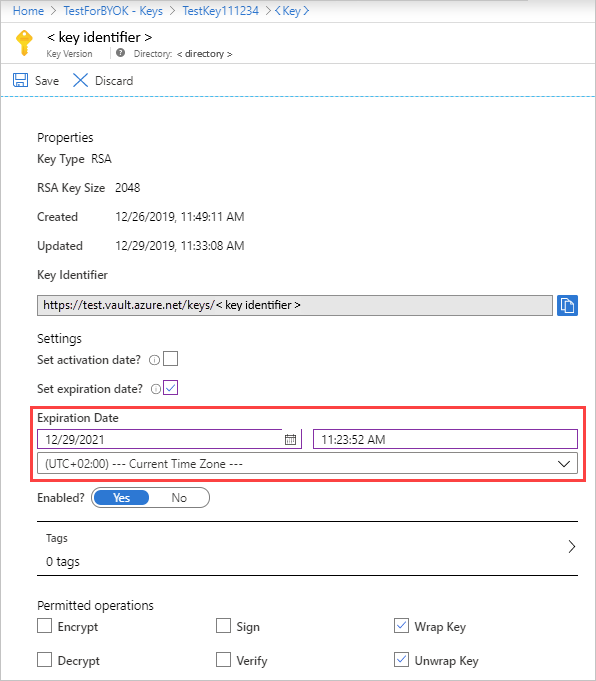This screenshot has height=681, width=596.
Task: Click the '0 tags' text
Action: point(63,562)
